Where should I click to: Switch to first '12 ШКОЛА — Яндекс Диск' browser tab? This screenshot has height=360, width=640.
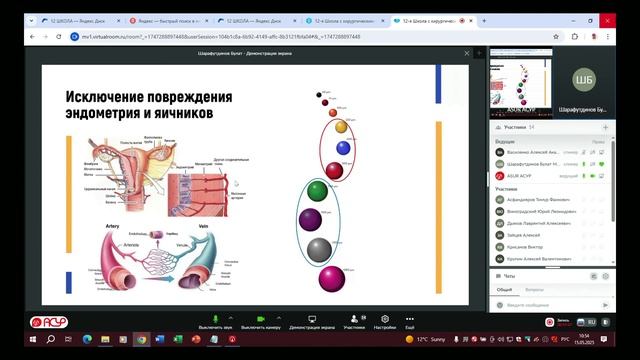coord(81,21)
